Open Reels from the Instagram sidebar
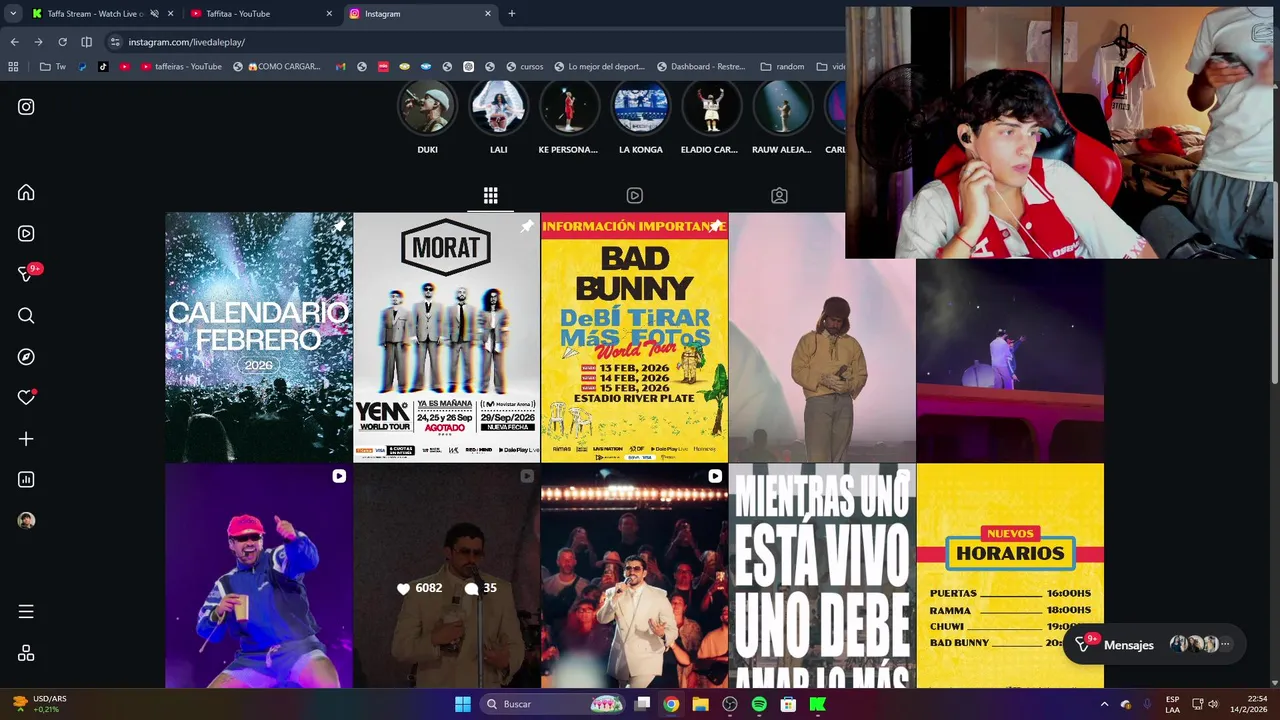 click(x=26, y=234)
